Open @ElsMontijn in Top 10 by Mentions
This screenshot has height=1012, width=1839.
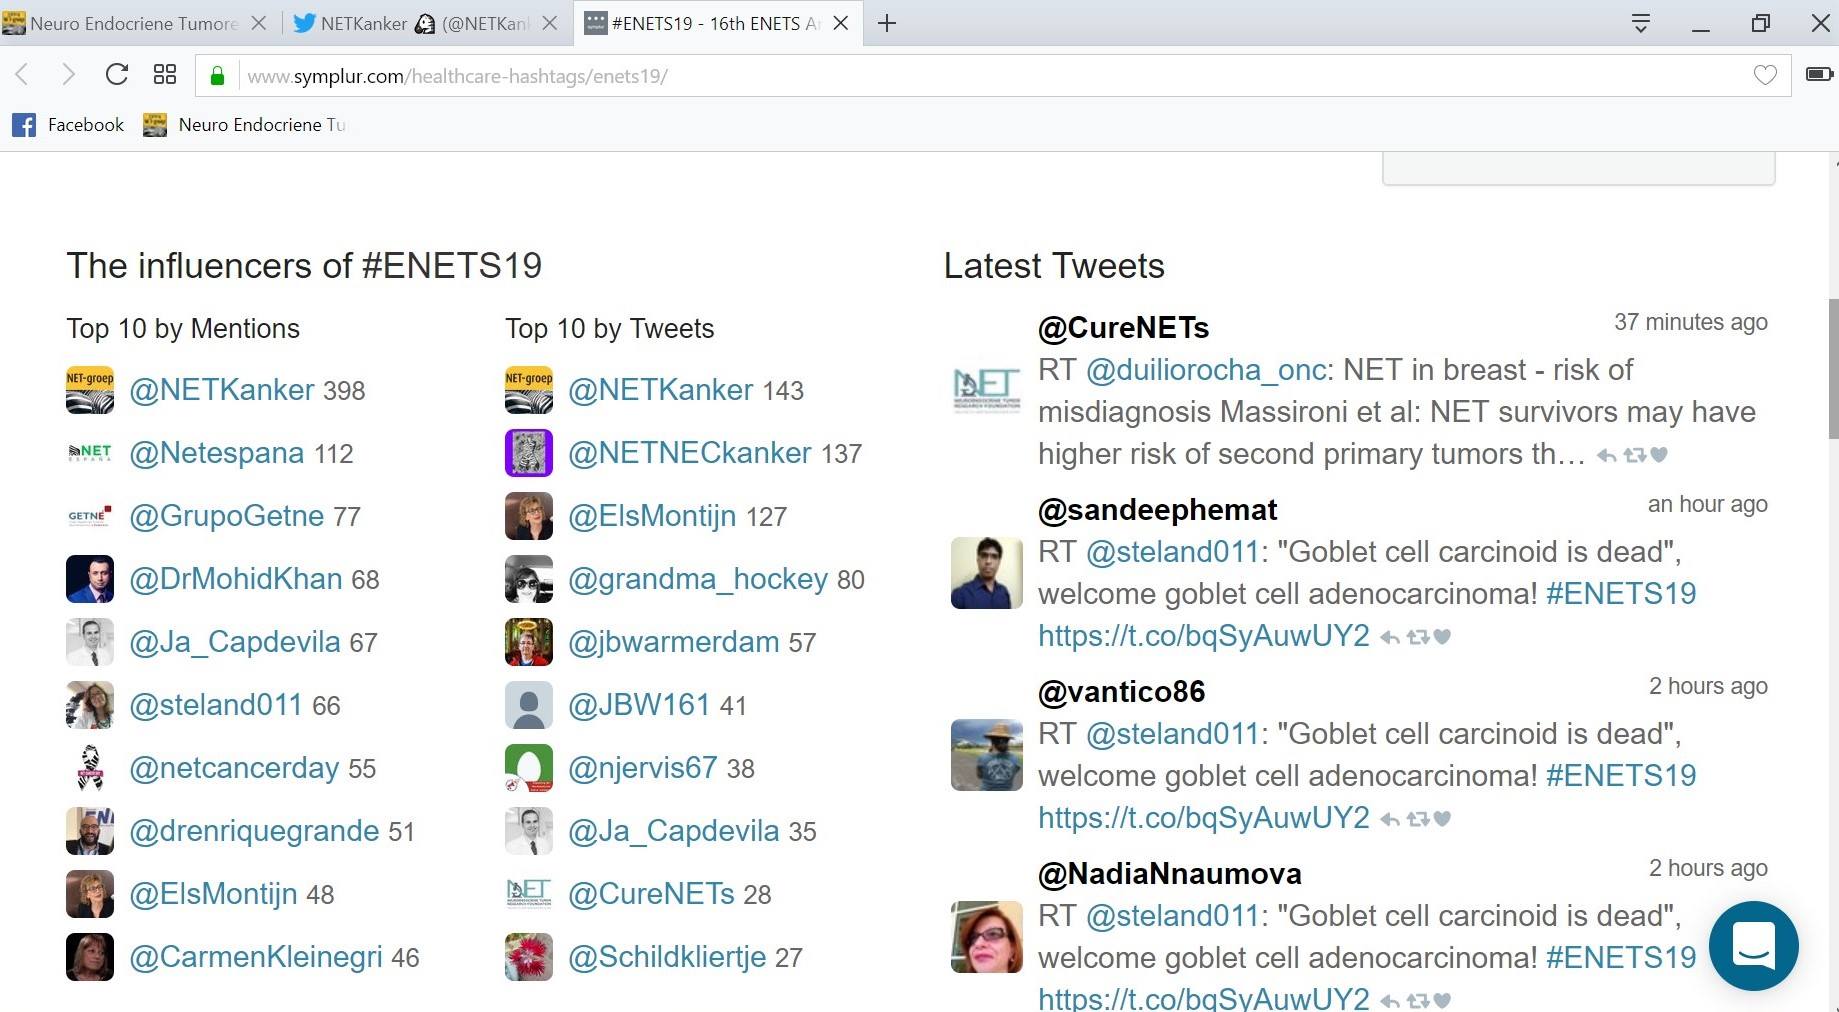point(213,894)
